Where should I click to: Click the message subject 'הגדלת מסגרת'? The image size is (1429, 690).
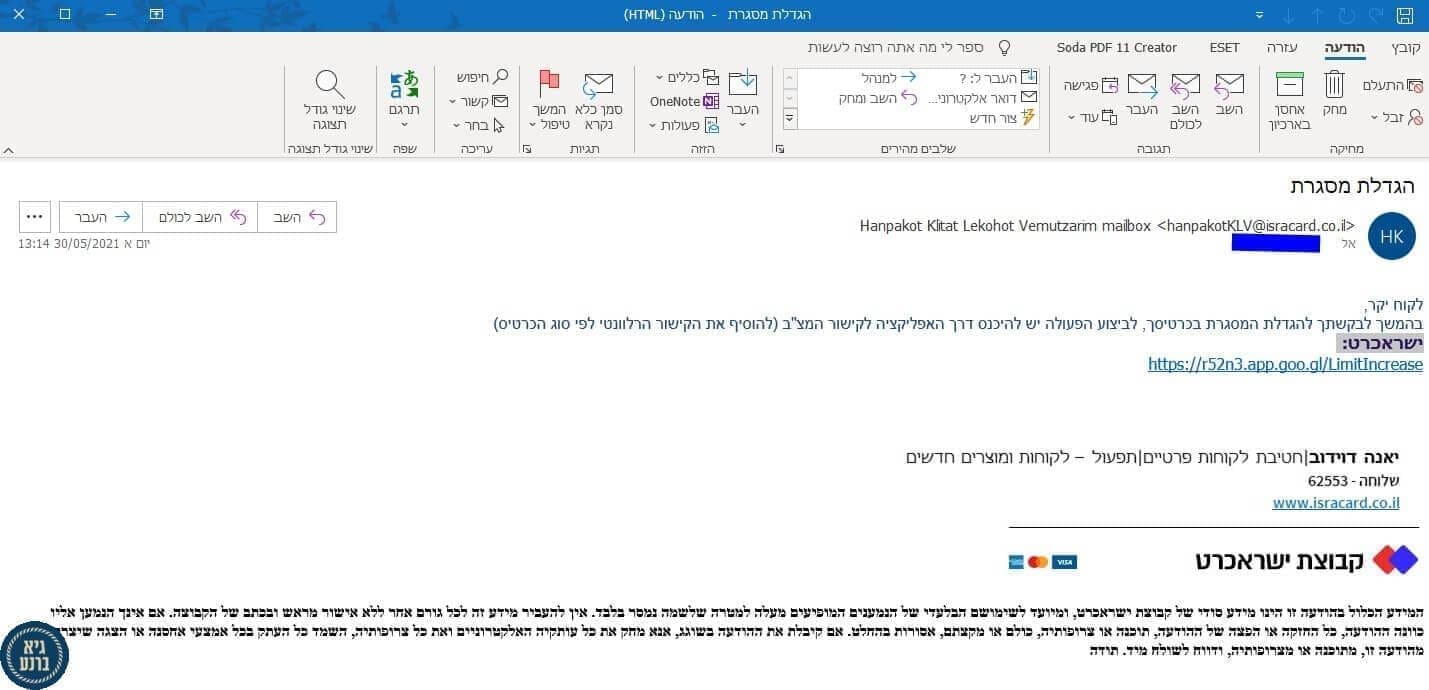(1351, 185)
